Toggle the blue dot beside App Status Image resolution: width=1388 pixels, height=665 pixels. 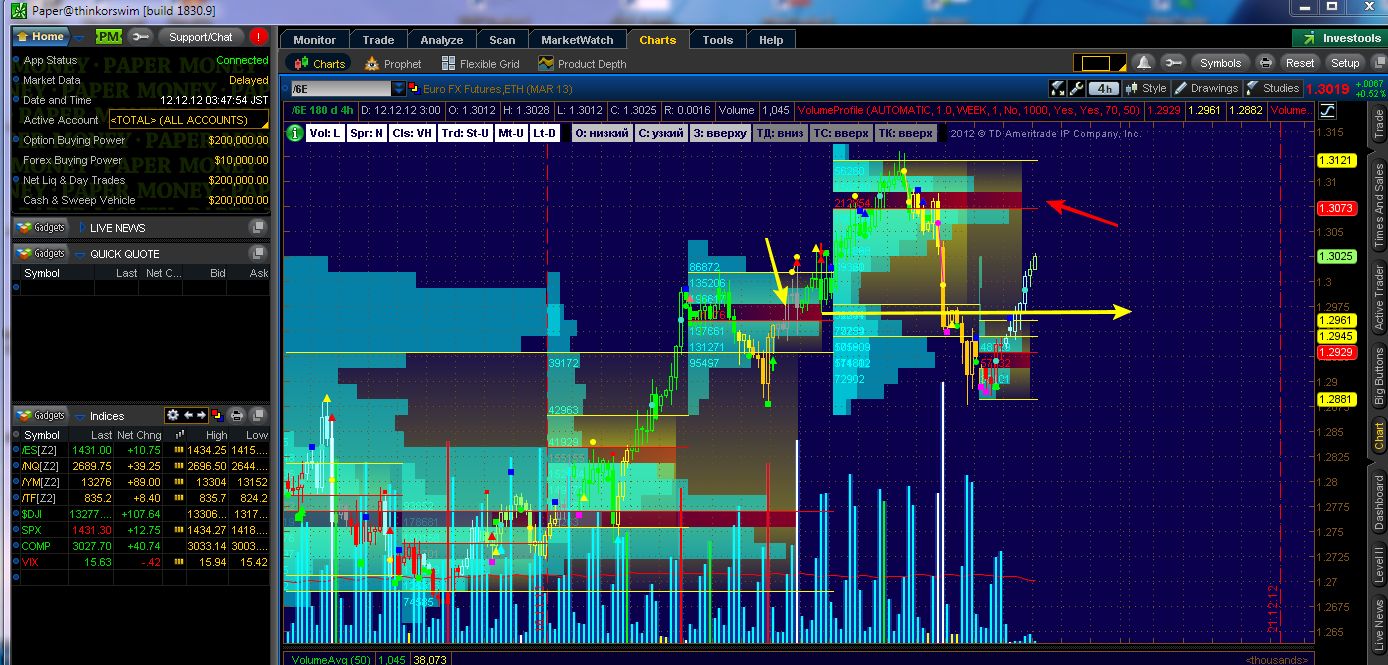(x=16, y=61)
